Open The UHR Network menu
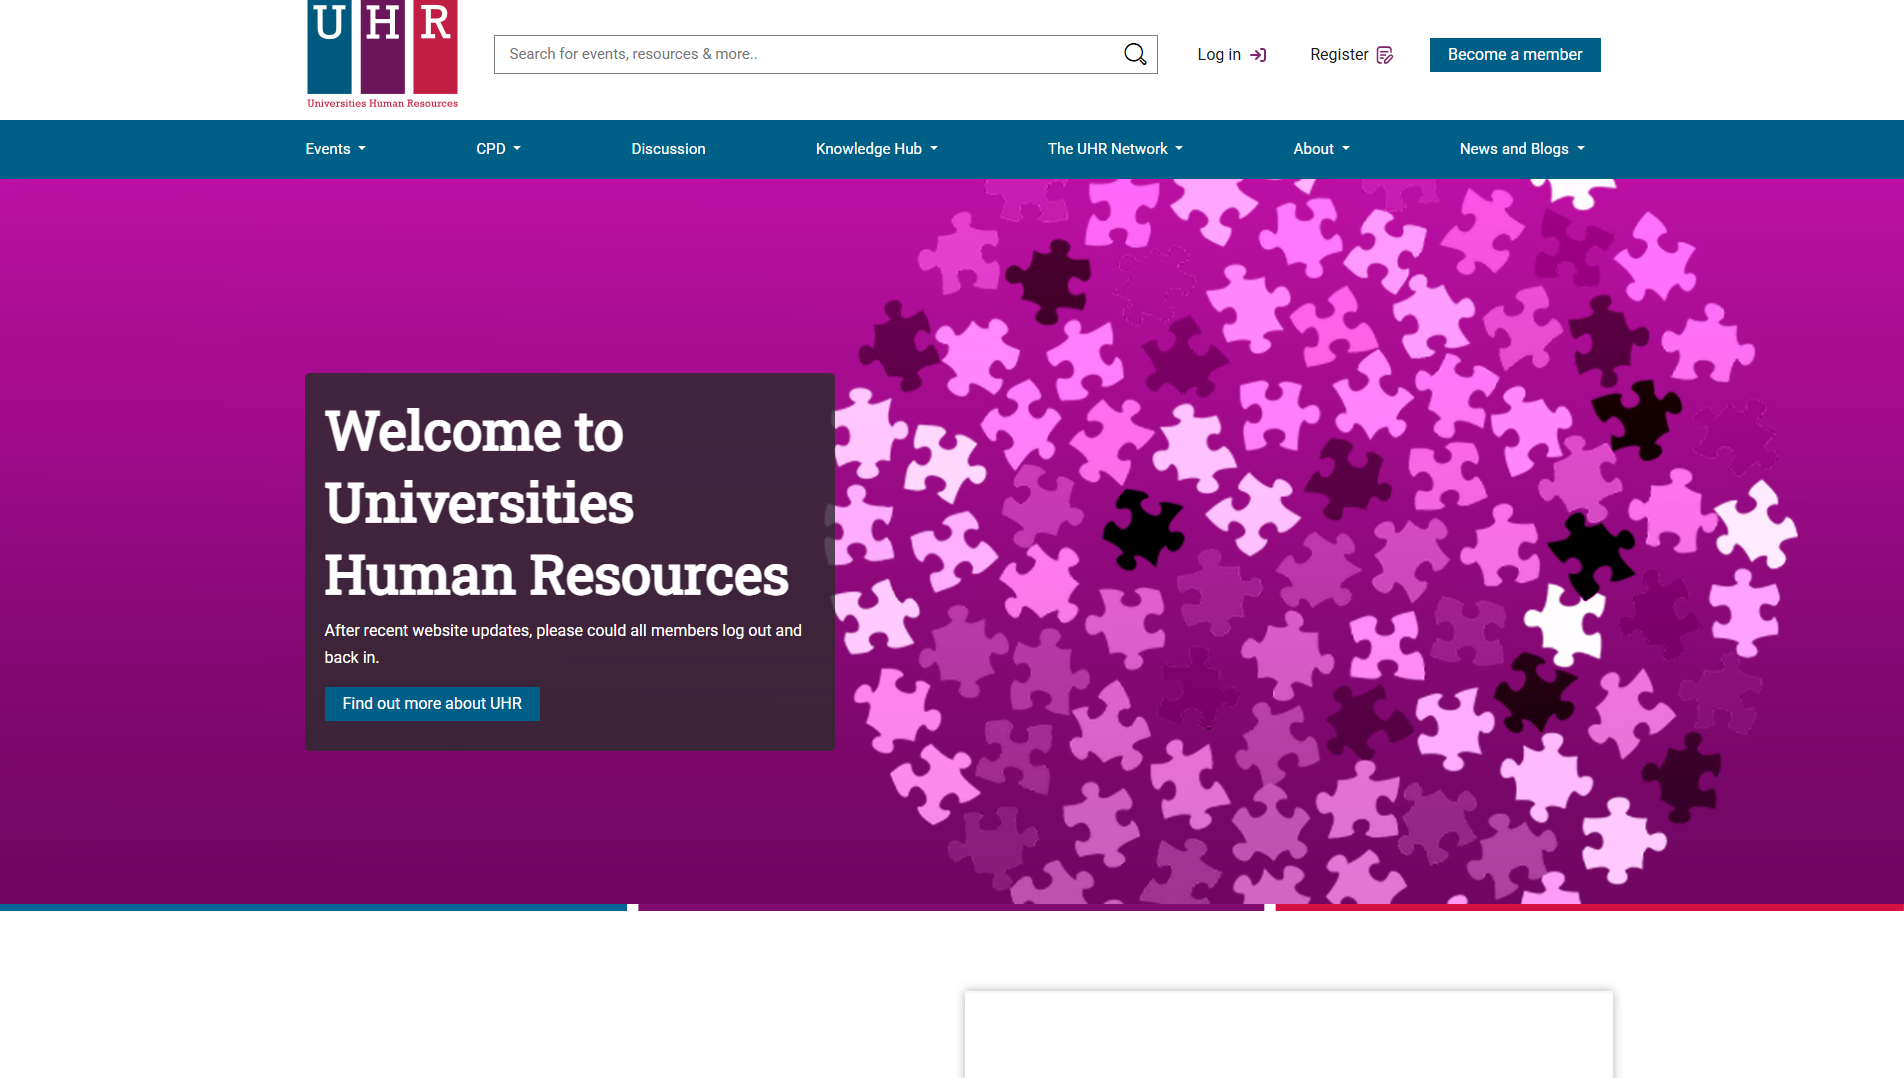The height and width of the screenshot is (1078, 1904). 1114,149
